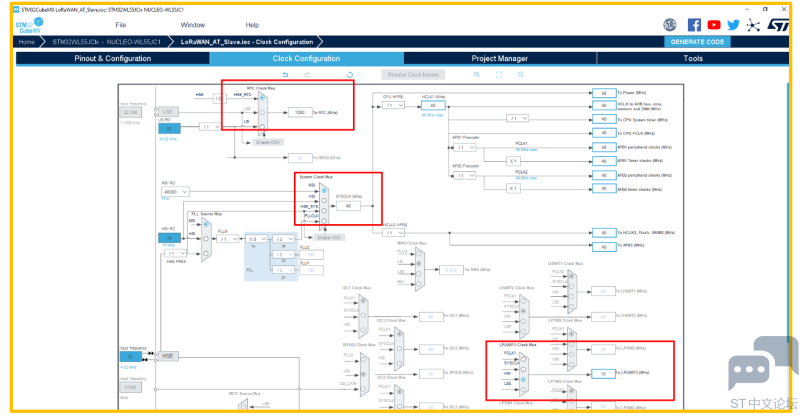
Task: Select LSE in the RTC Clock Mux
Action: click(262, 112)
